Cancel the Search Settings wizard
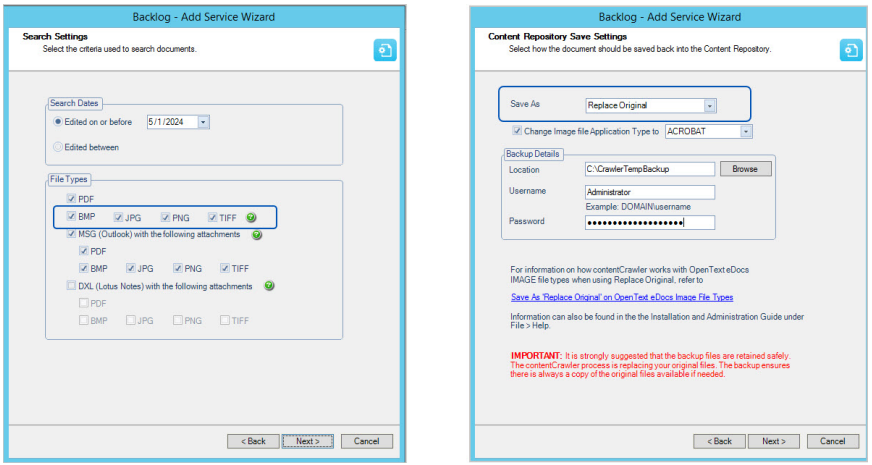This screenshot has height=465, width=872. (366, 441)
